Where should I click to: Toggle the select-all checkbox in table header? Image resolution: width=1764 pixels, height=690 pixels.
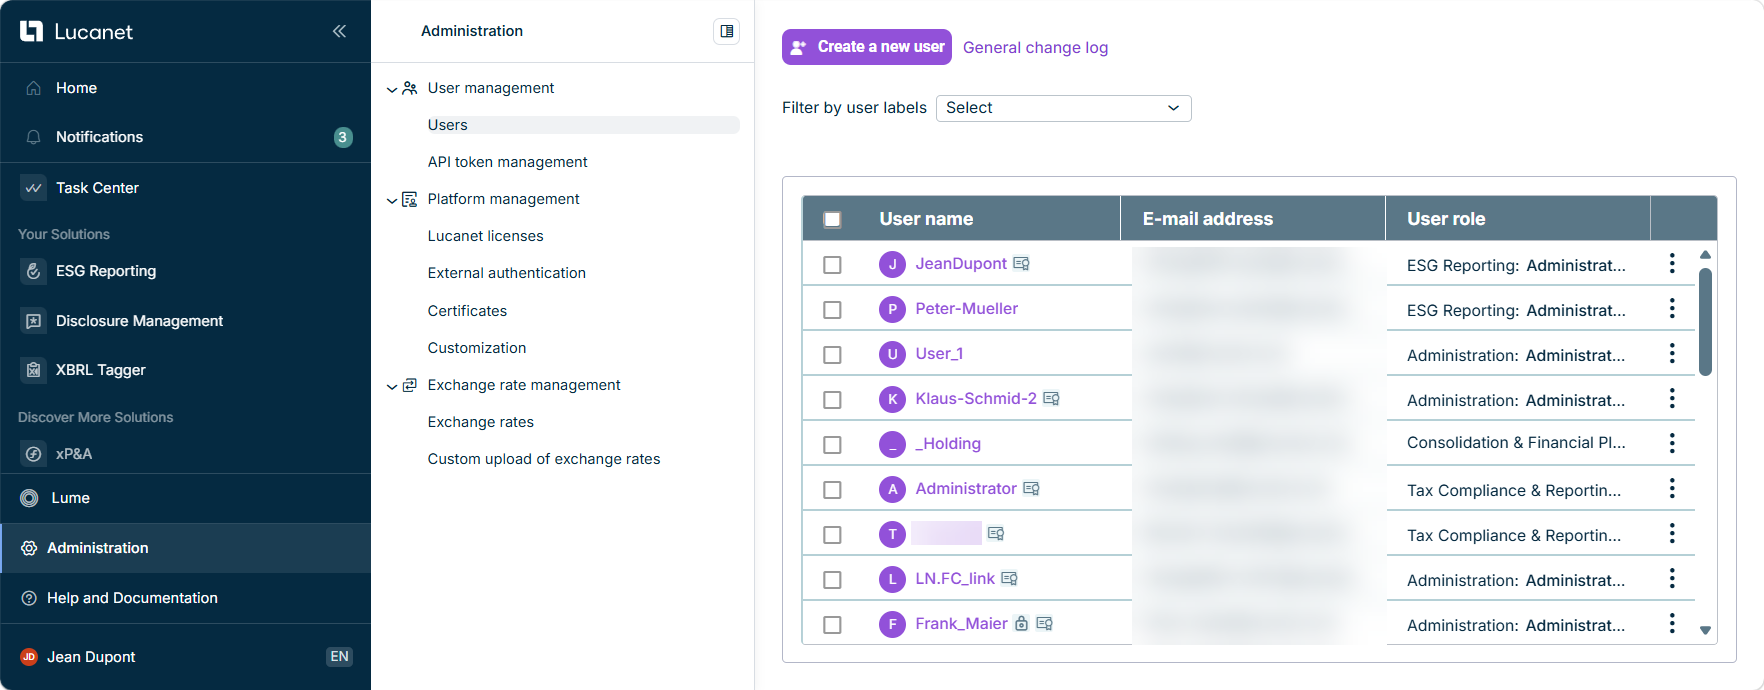pos(832,219)
